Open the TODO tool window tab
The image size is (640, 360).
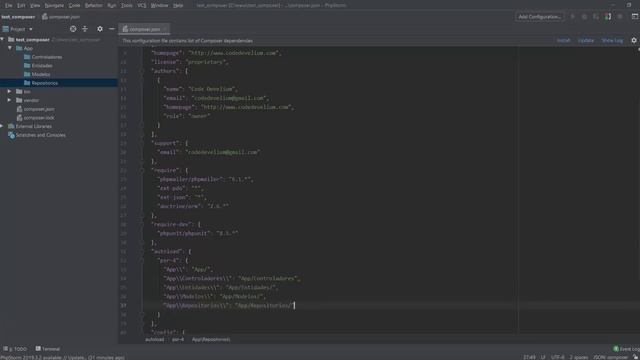[15, 349]
